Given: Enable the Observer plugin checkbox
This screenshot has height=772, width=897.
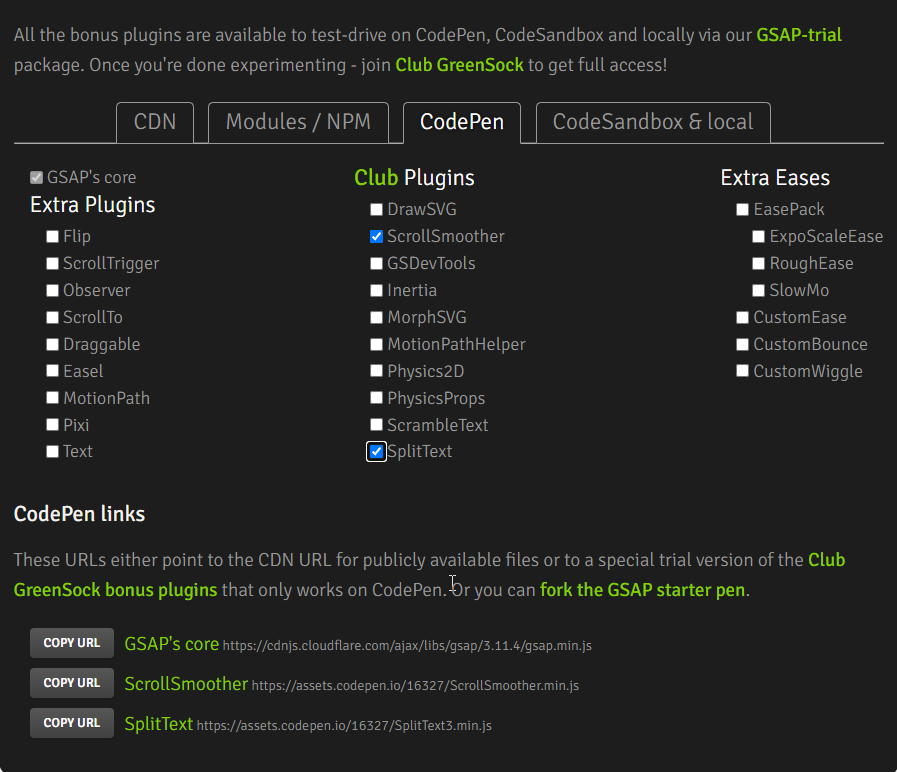Looking at the screenshot, I should pyautogui.click(x=53, y=290).
